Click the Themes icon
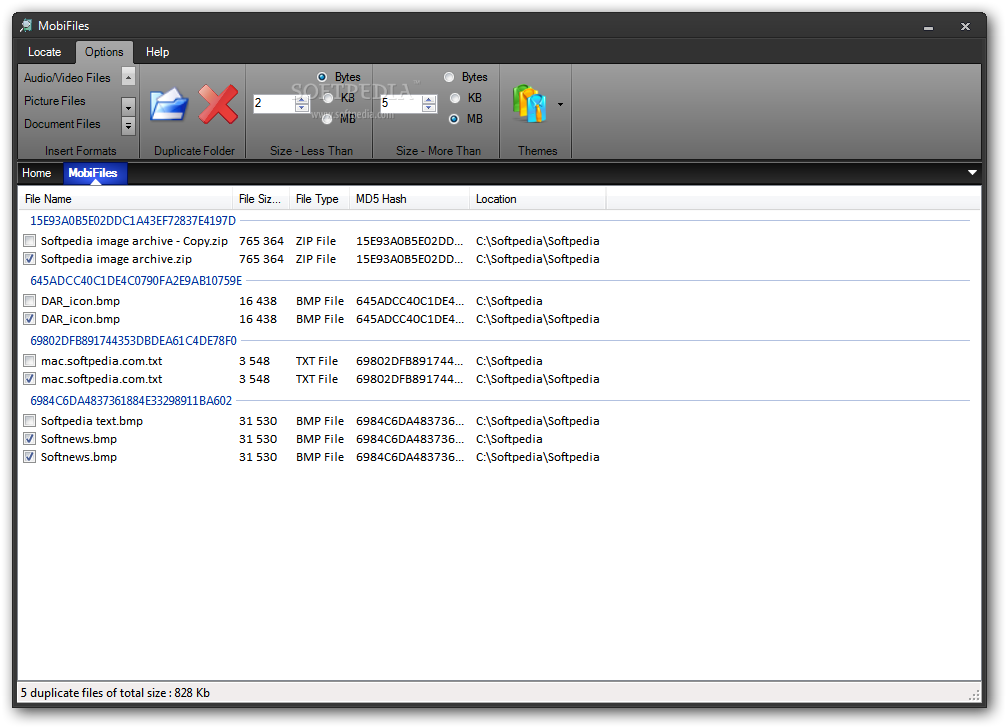 coord(530,104)
